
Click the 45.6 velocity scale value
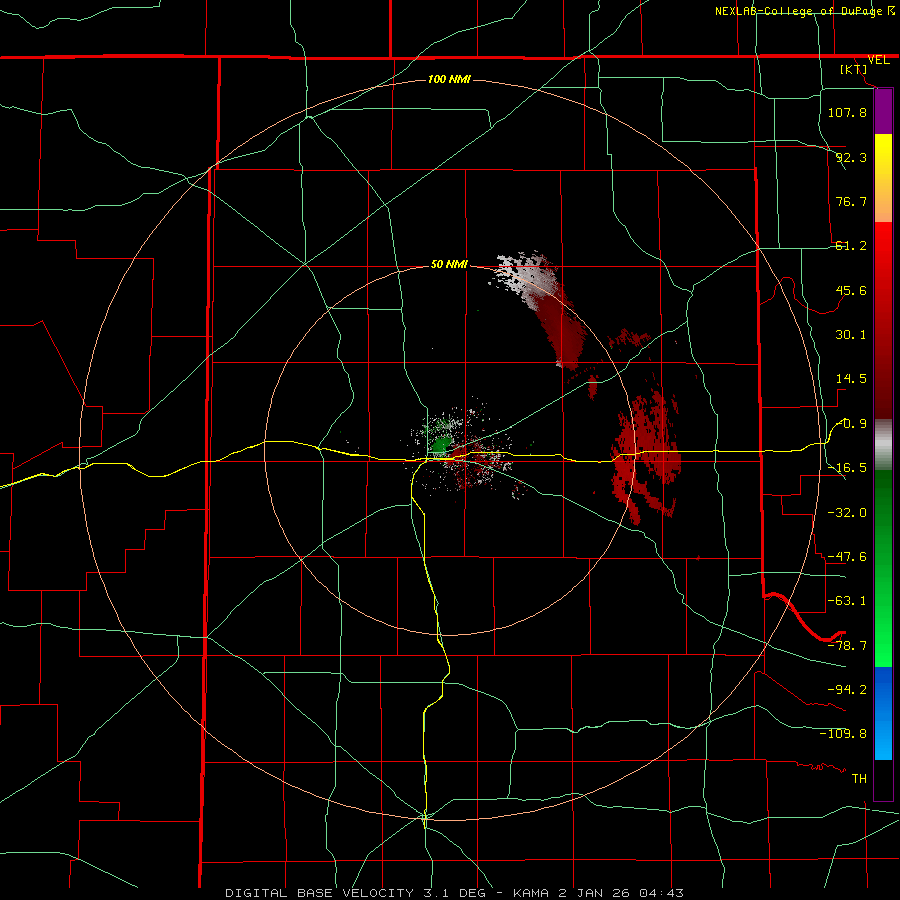[851, 290]
